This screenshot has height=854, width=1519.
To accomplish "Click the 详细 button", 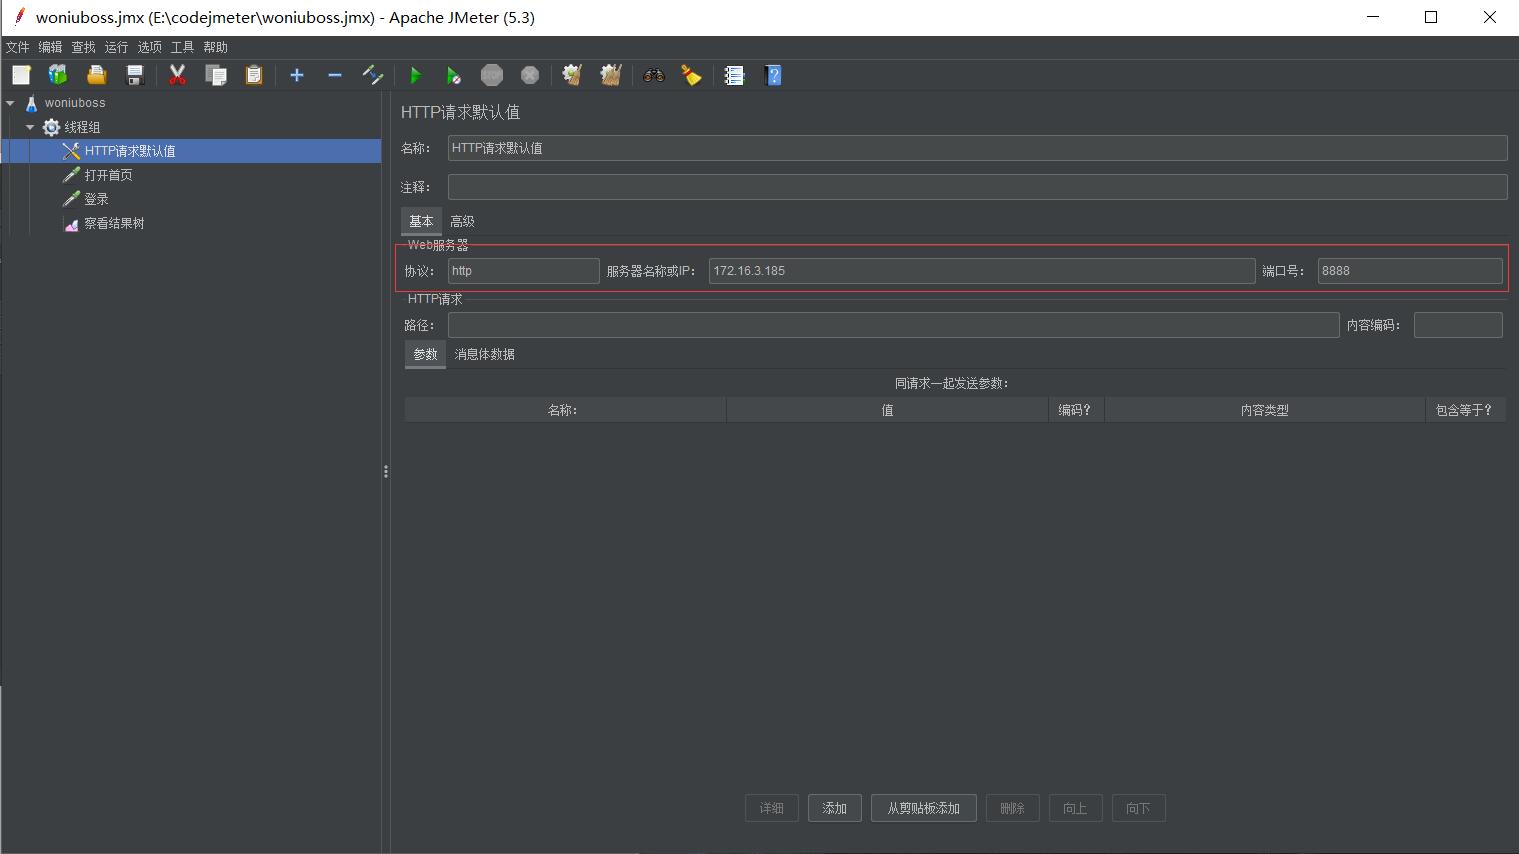I will [772, 808].
